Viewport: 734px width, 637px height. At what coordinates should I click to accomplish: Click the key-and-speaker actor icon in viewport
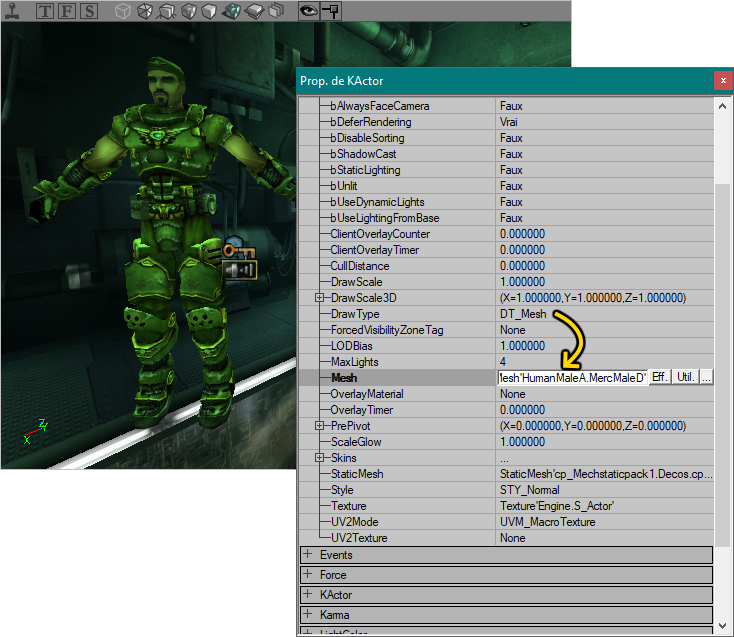(x=239, y=260)
